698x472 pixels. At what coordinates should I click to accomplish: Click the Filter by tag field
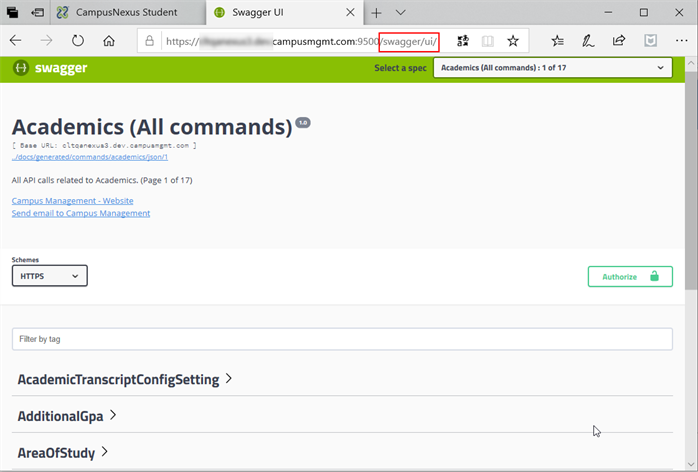(342, 339)
